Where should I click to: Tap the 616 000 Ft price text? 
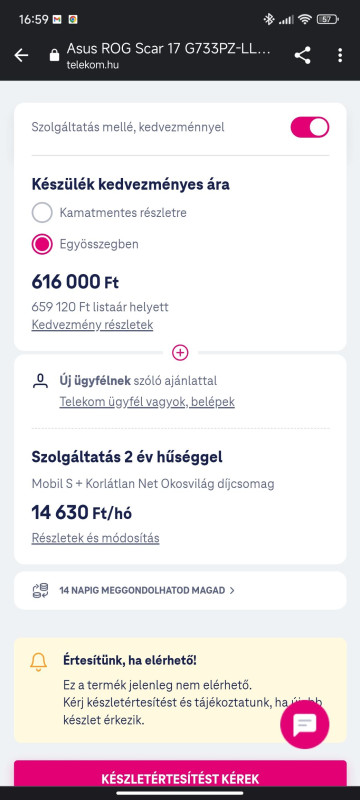pos(75,282)
